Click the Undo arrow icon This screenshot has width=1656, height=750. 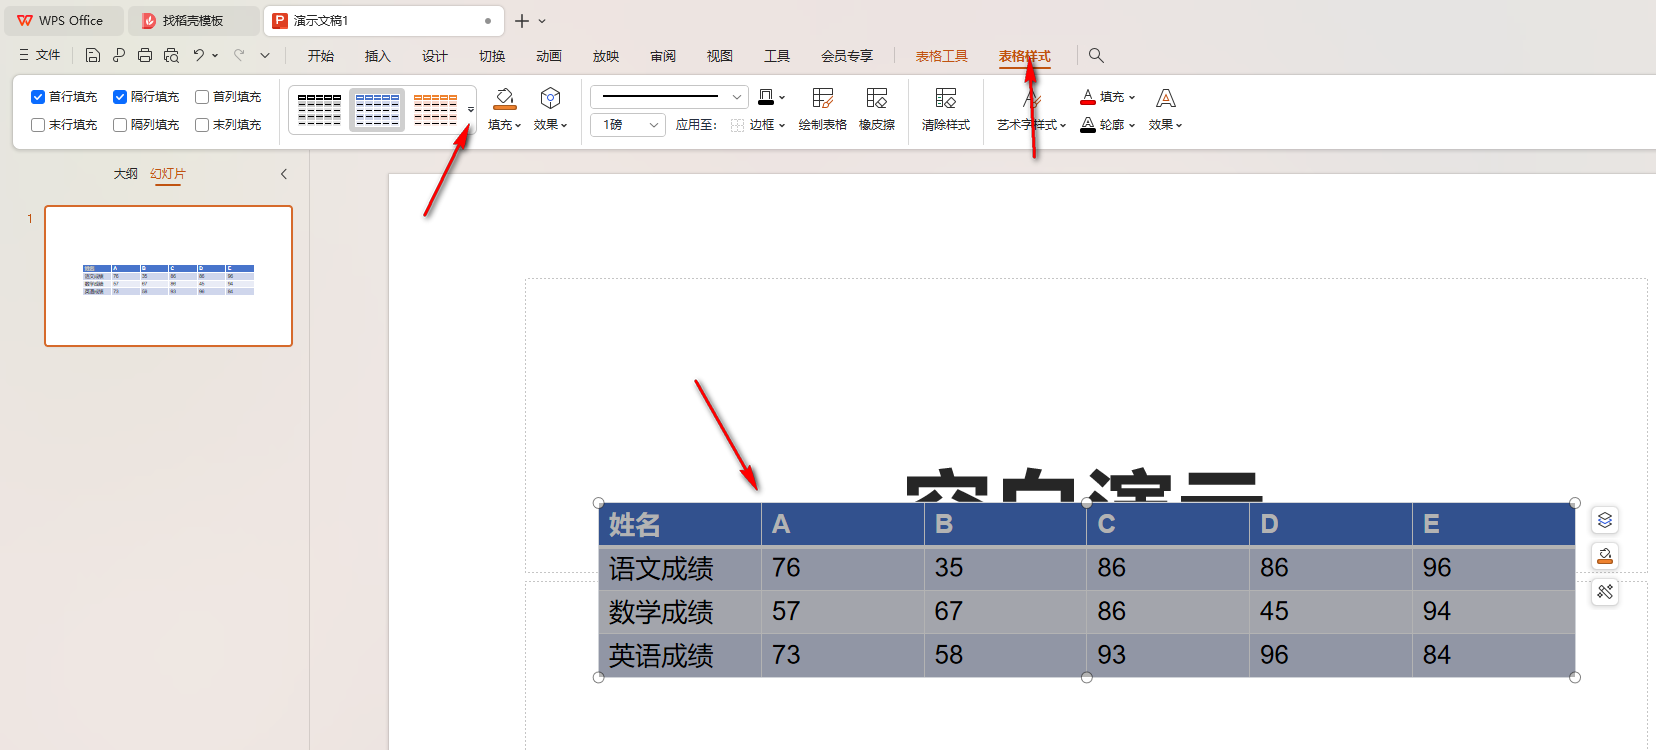[199, 55]
